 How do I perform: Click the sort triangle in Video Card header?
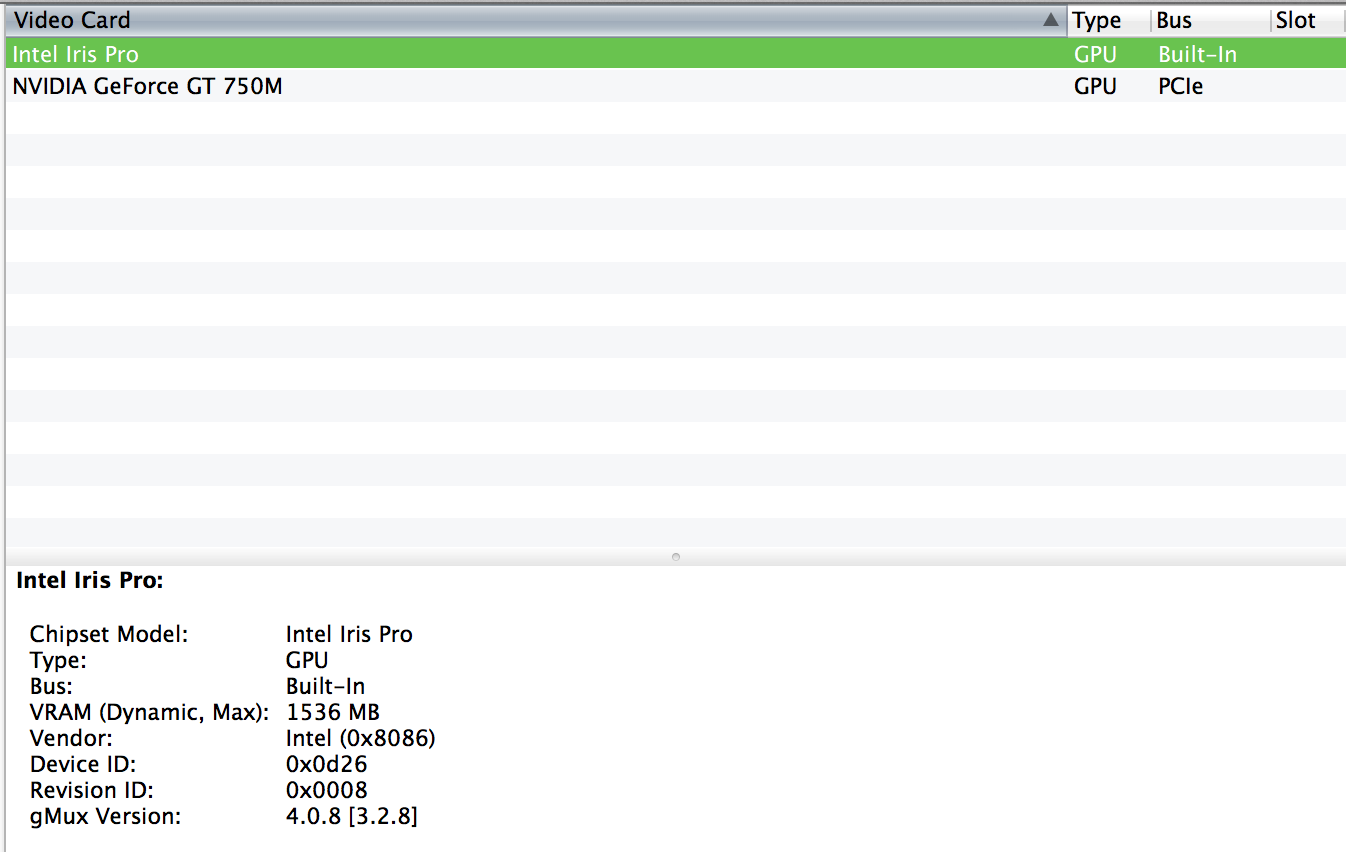click(1050, 20)
